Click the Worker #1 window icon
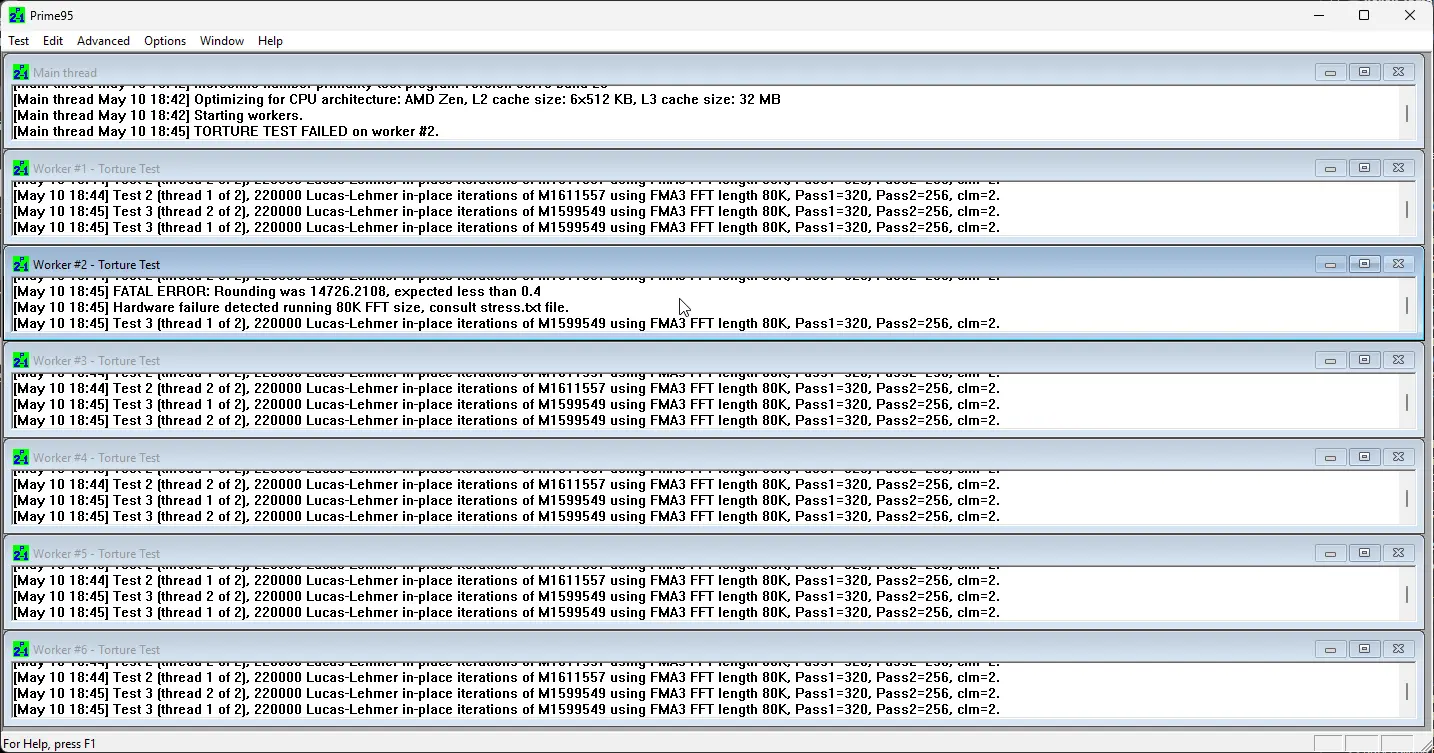 coord(21,168)
